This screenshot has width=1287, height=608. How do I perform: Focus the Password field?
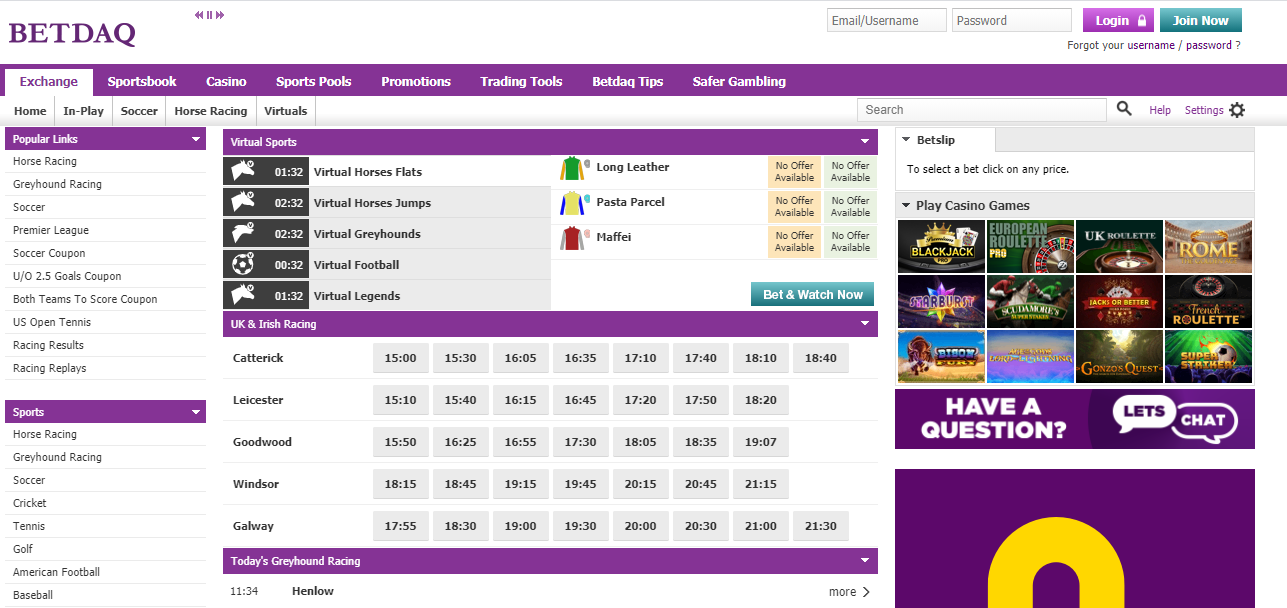(x=1012, y=20)
